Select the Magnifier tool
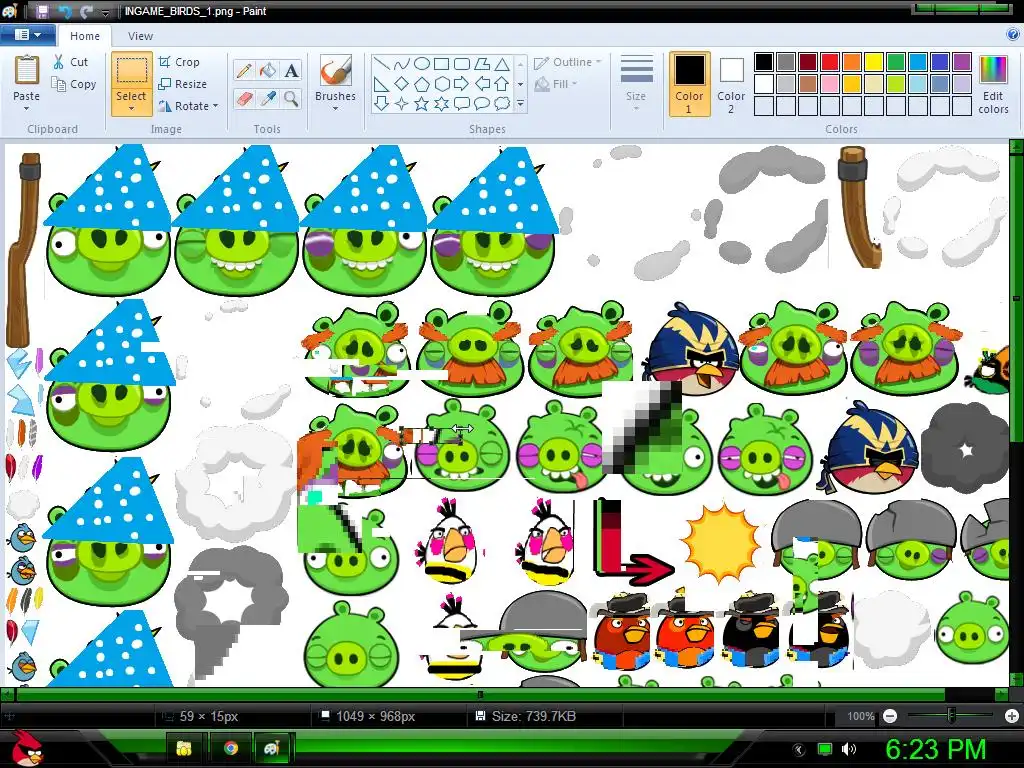 [291, 99]
